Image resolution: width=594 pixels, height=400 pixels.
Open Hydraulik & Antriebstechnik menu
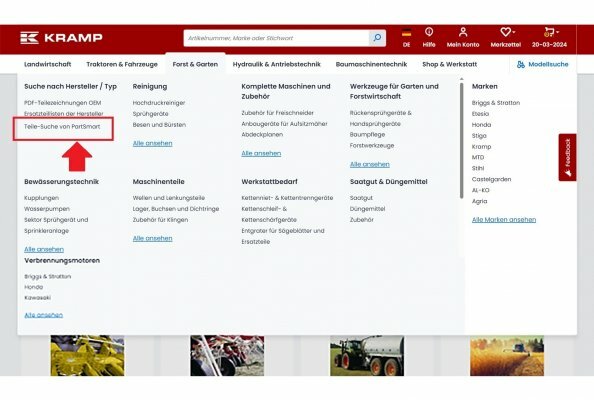tap(277, 64)
